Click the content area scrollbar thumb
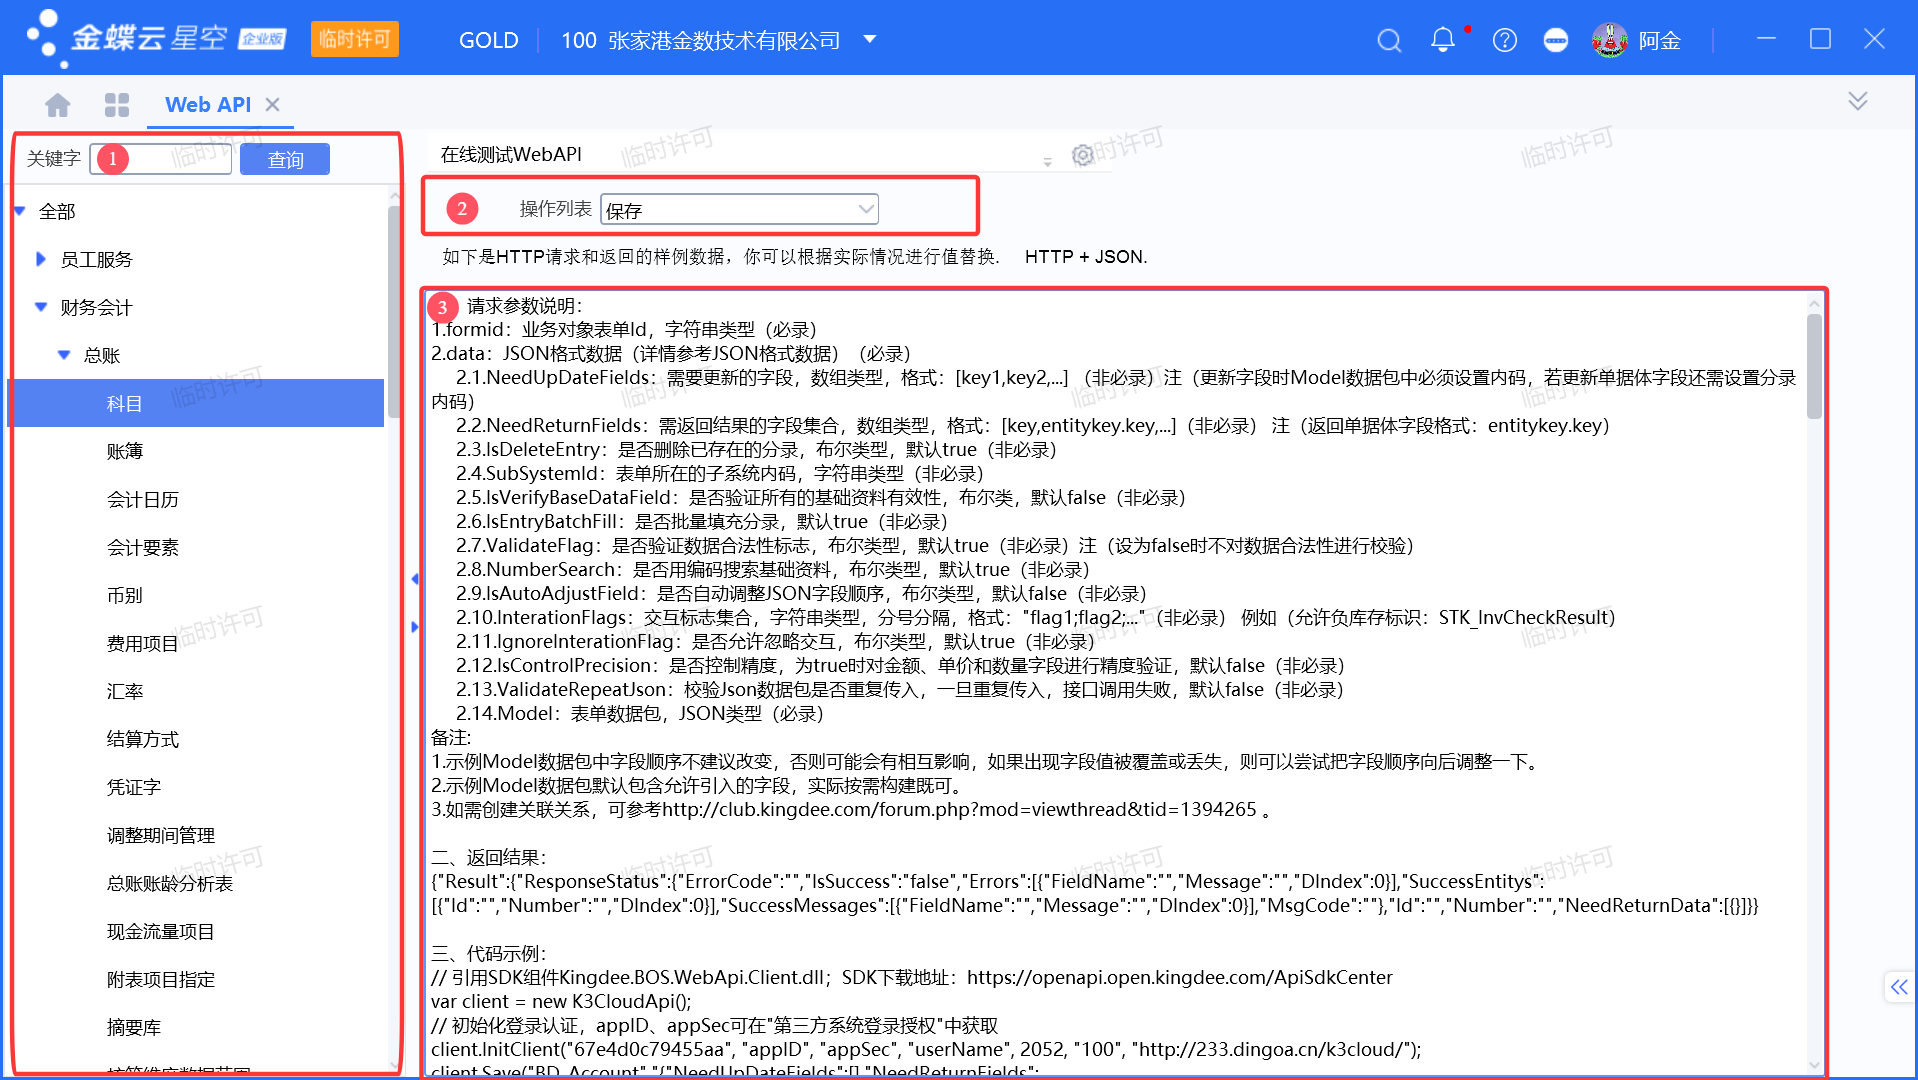This screenshot has width=1918, height=1080. (1814, 366)
